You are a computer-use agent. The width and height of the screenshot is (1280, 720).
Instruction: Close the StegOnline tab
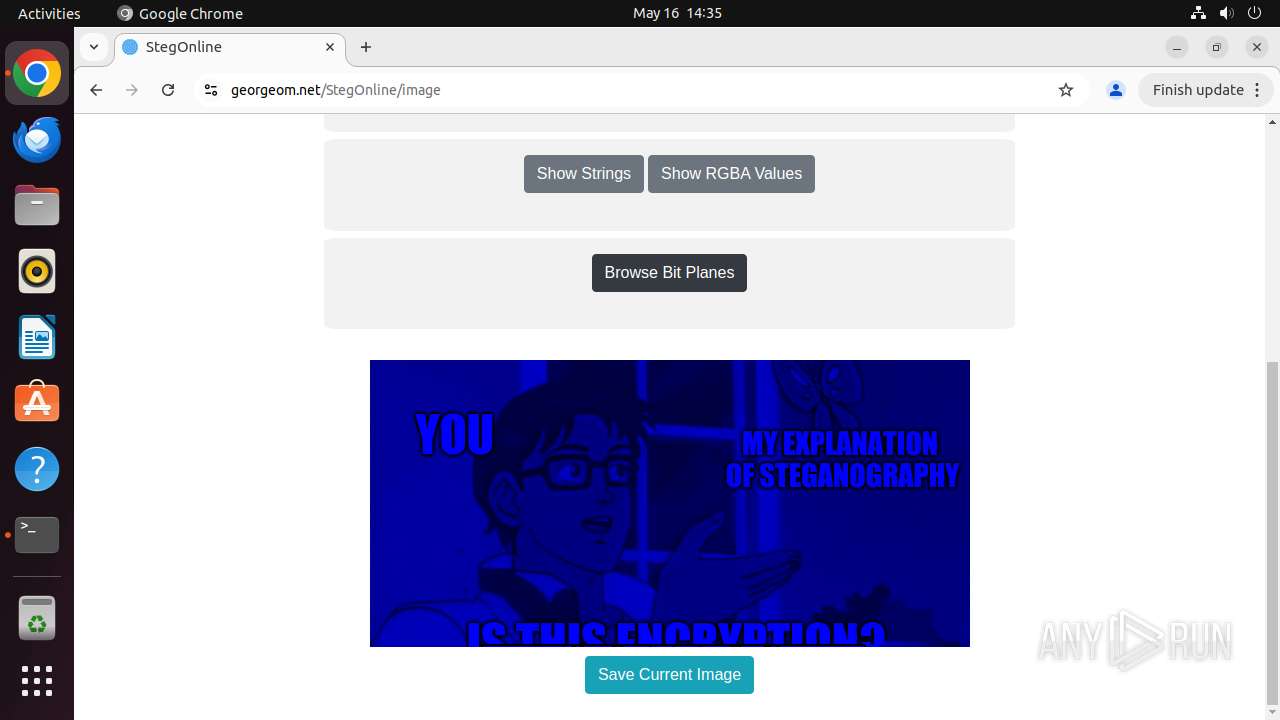pyautogui.click(x=330, y=47)
